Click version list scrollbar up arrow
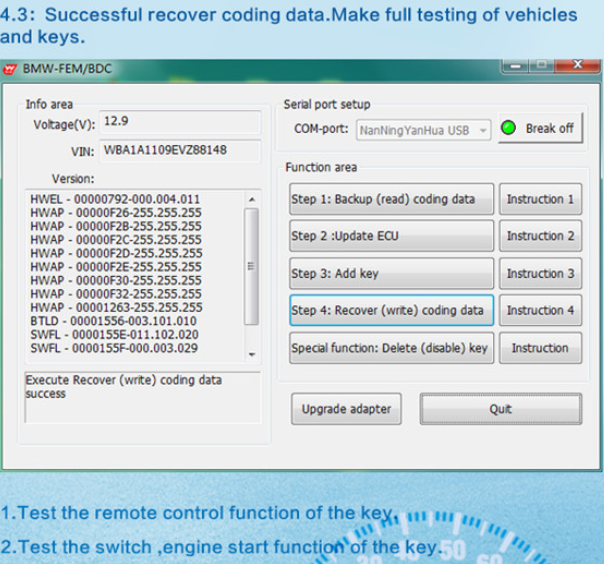The height and width of the screenshot is (564, 604). [x=252, y=200]
